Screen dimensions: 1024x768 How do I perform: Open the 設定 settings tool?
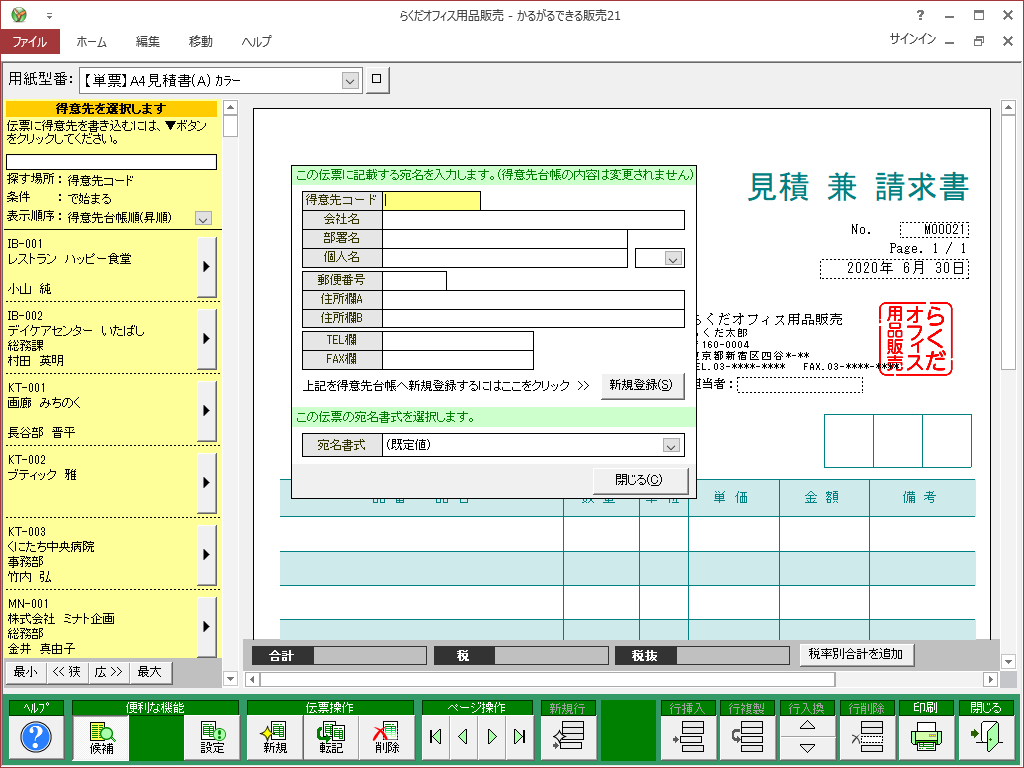pos(212,738)
